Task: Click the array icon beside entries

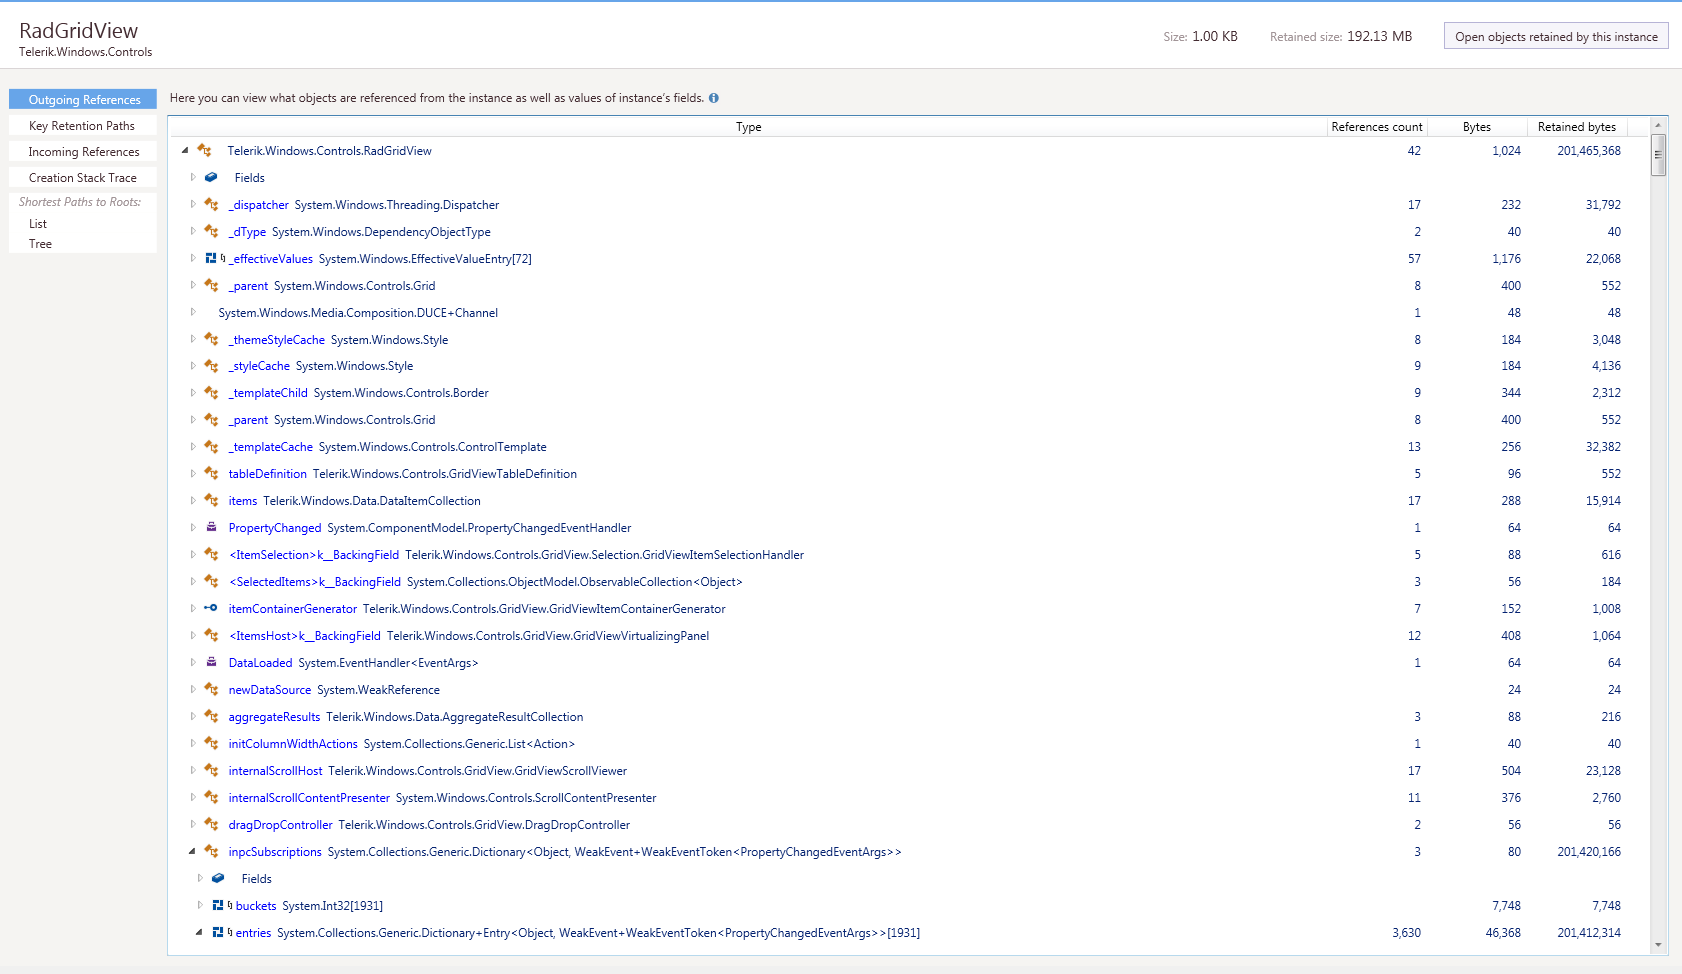Action: (218, 933)
